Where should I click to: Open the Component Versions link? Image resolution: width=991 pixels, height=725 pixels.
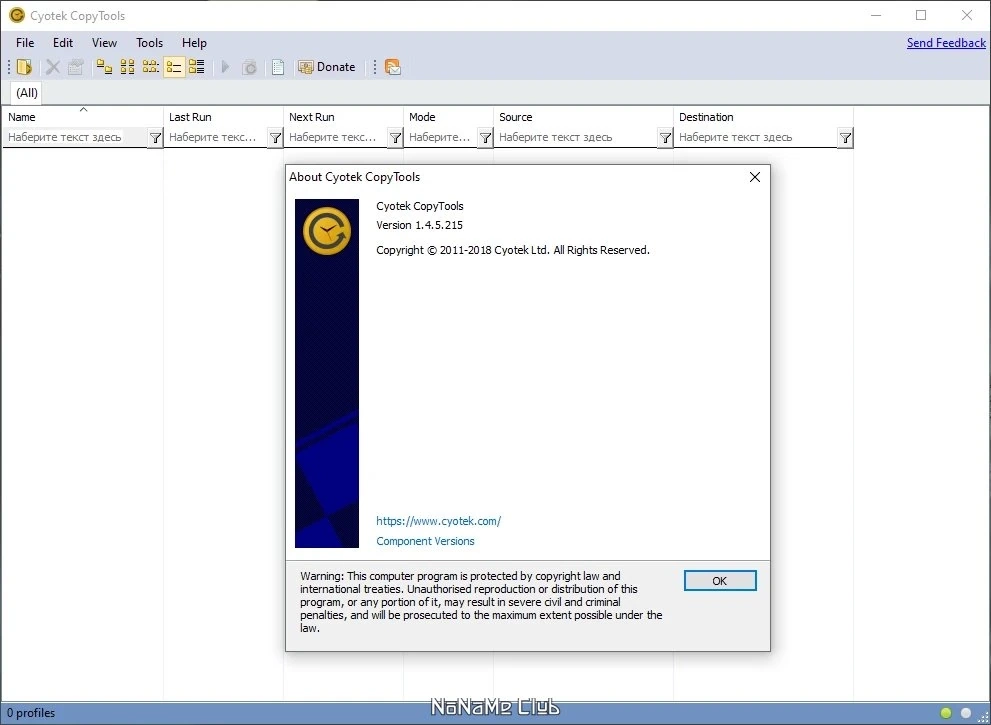click(425, 541)
